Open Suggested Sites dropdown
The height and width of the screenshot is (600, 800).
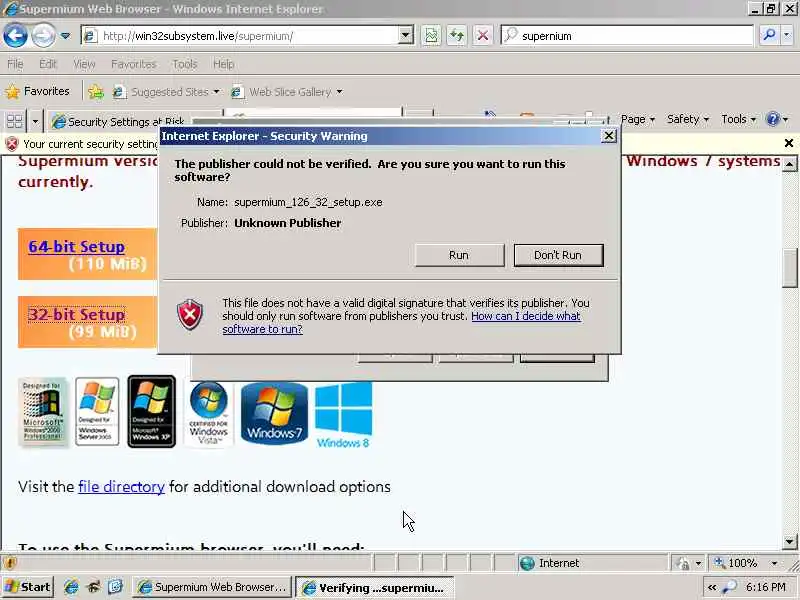click(166, 92)
